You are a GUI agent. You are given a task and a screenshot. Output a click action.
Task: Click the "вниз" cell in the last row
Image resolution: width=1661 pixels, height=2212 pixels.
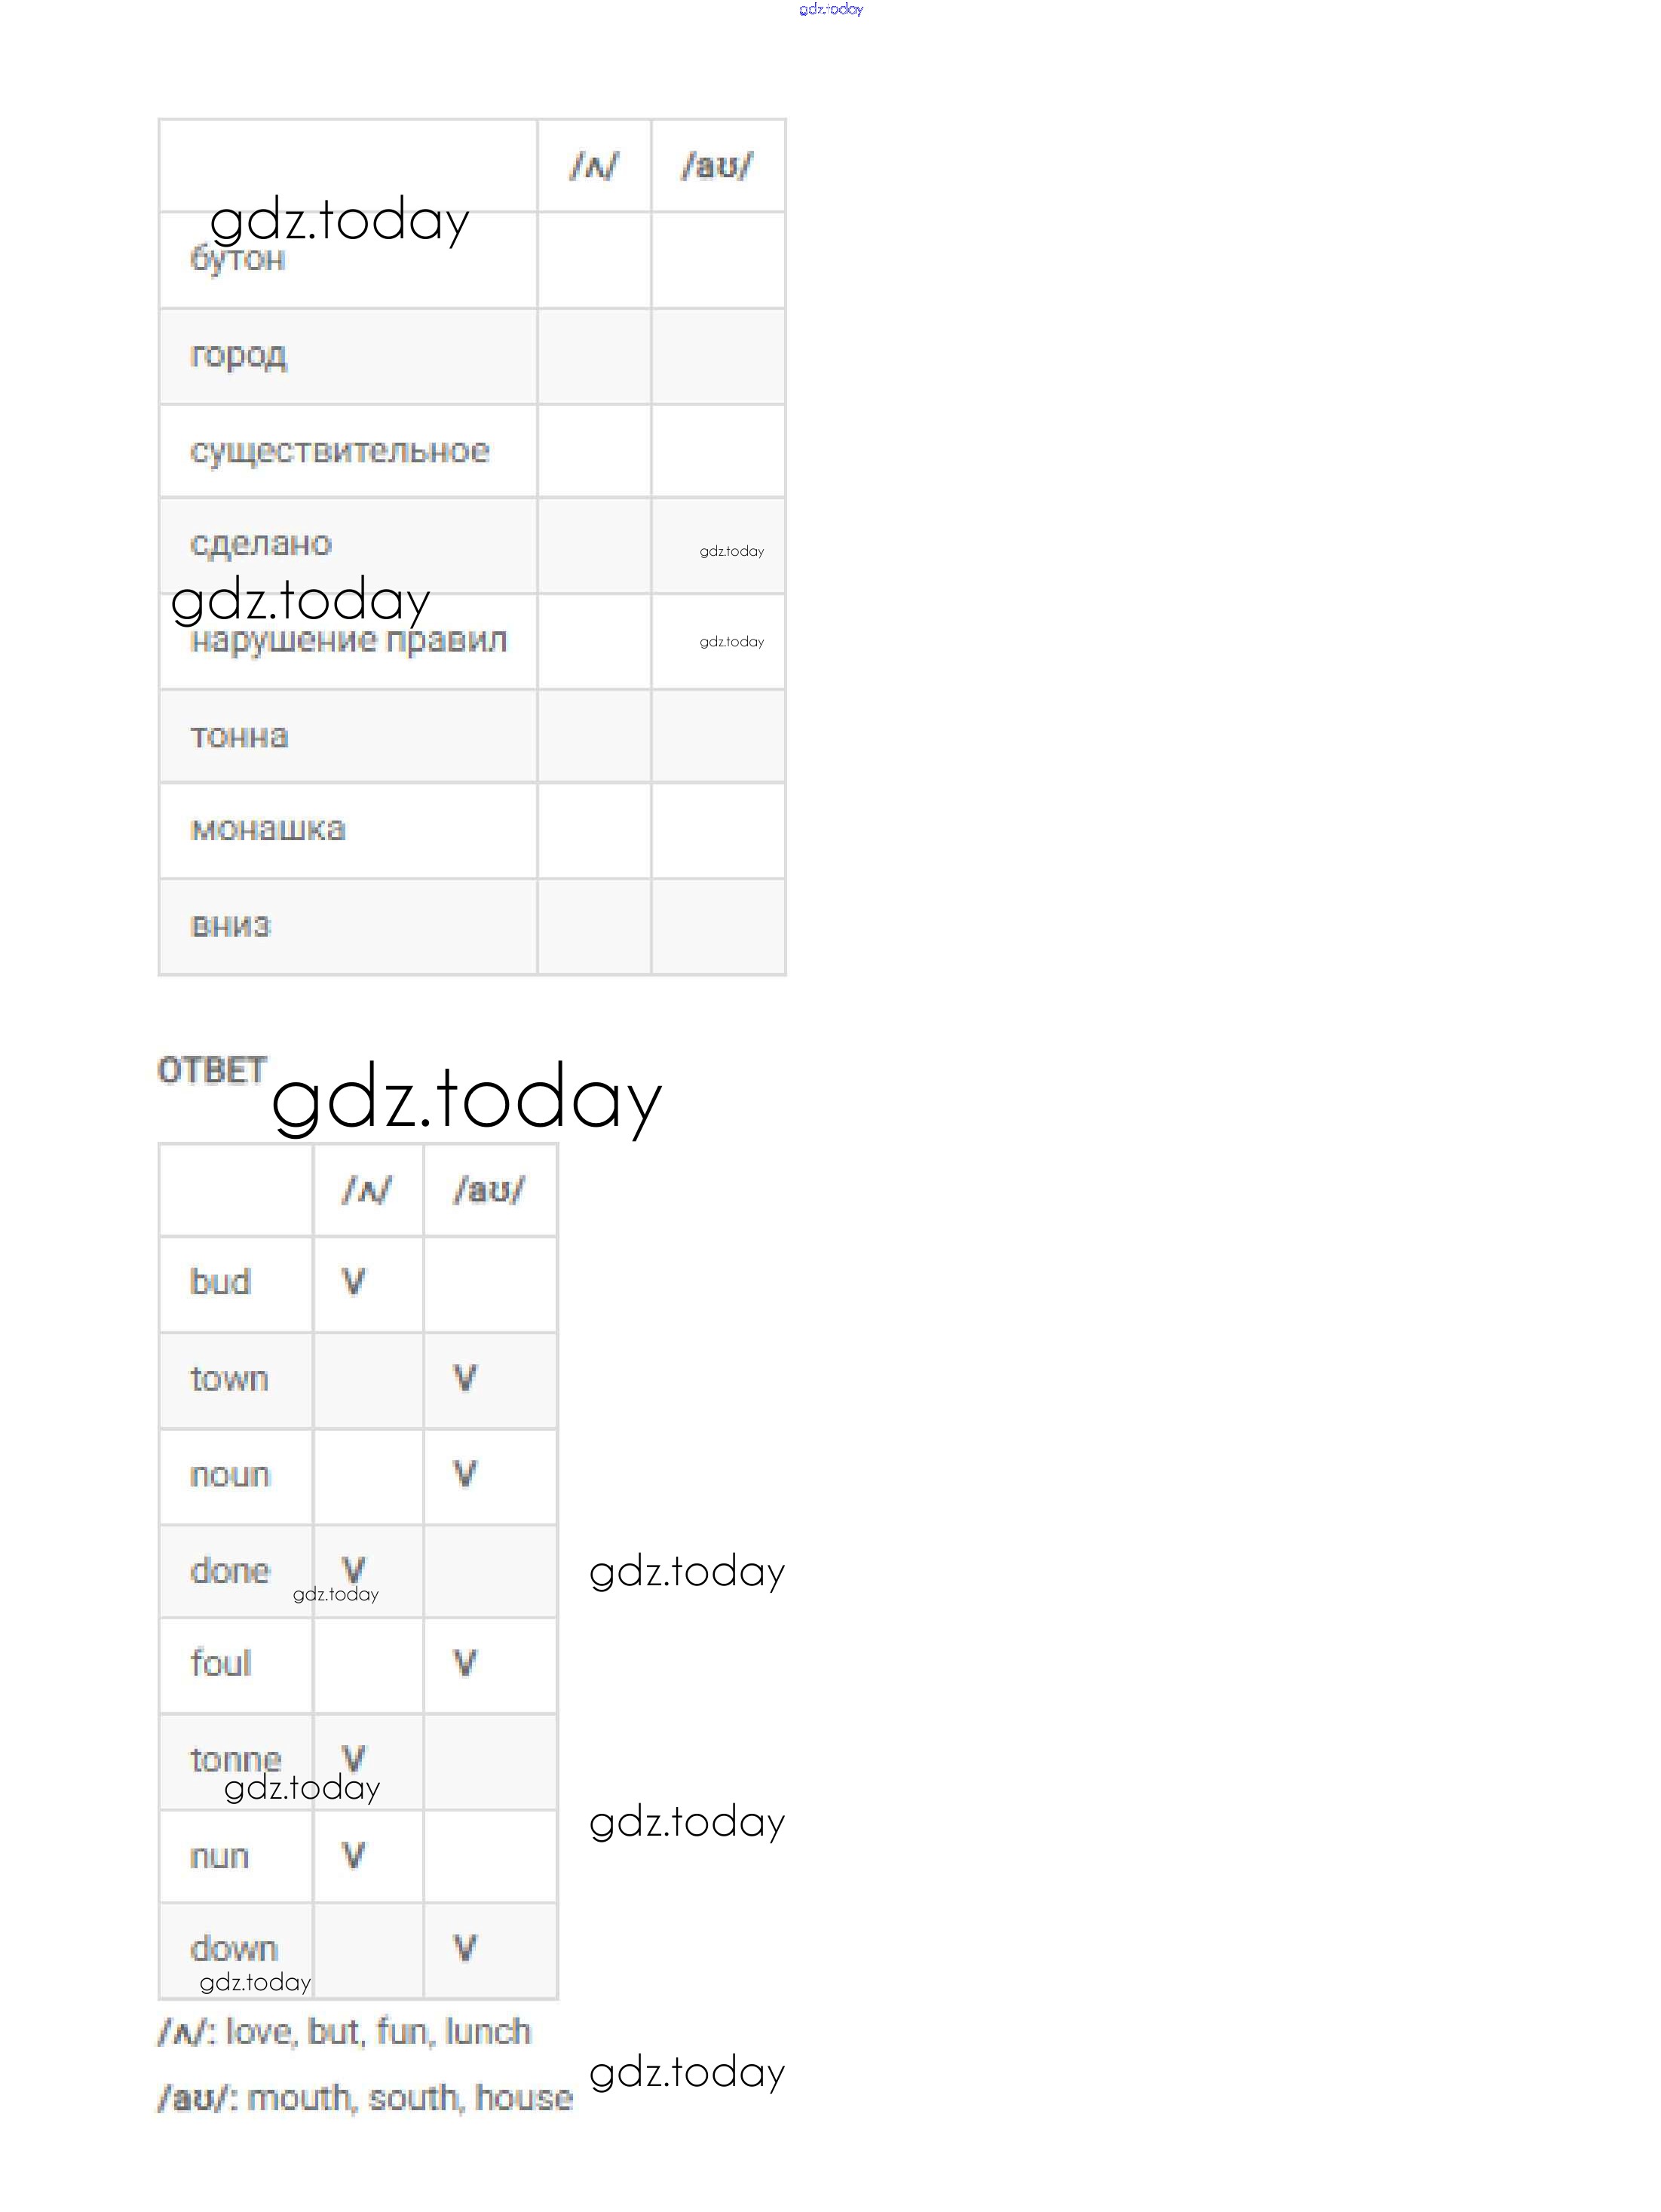[x=230, y=925]
